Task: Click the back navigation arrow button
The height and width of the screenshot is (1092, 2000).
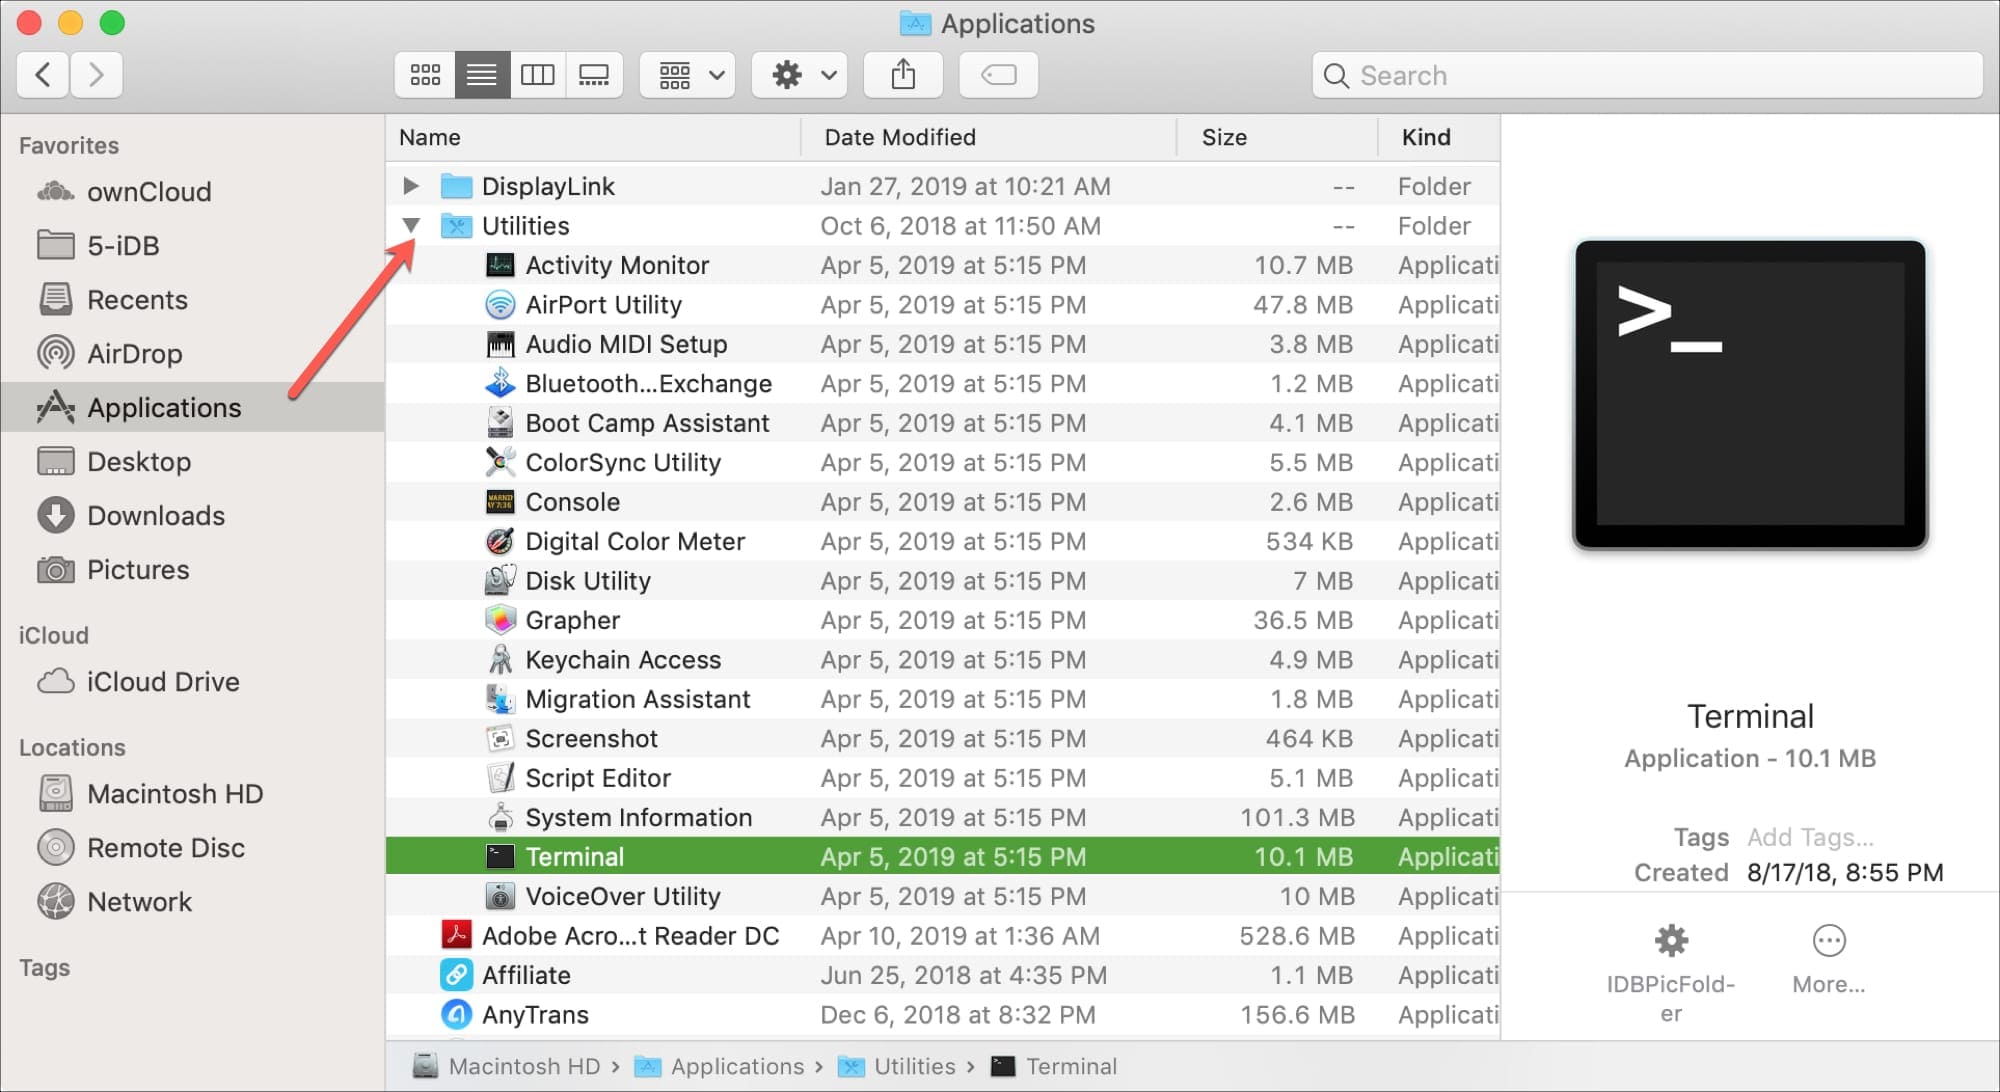Action: pos(44,75)
